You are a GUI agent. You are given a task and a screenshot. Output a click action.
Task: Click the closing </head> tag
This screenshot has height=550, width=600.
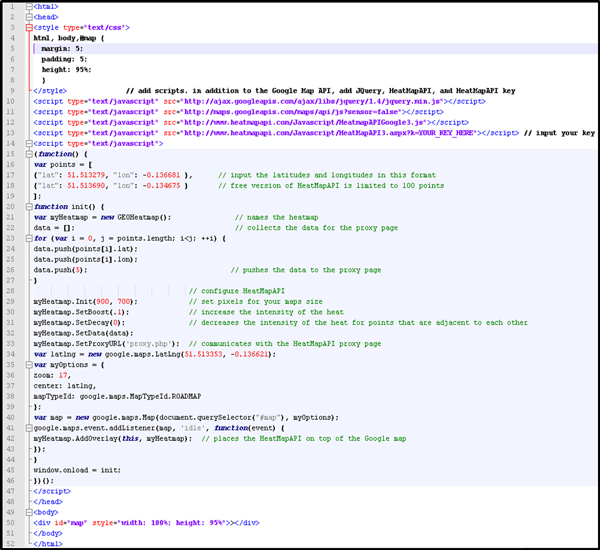[48, 501]
